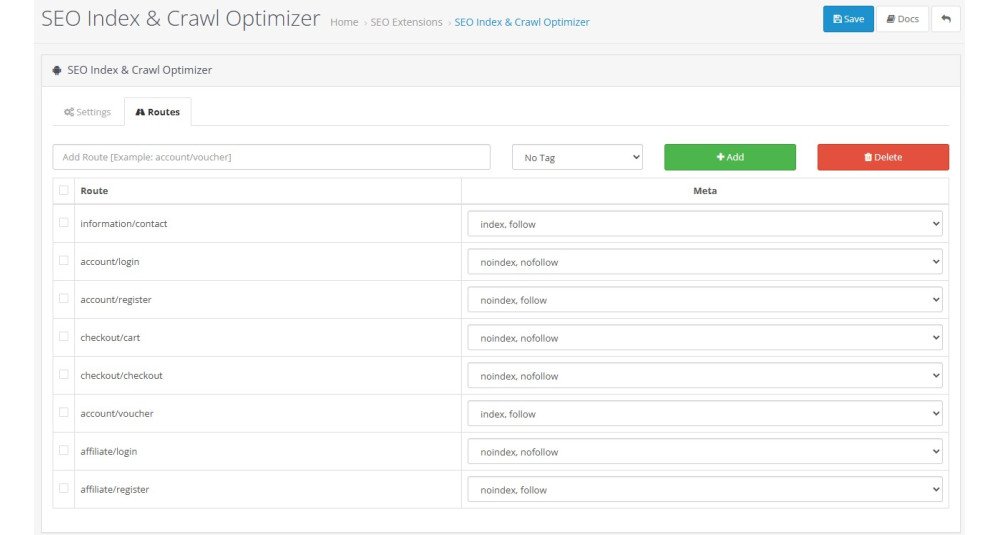
Task: Click the back arrow icon button
Action: (946, 19)
